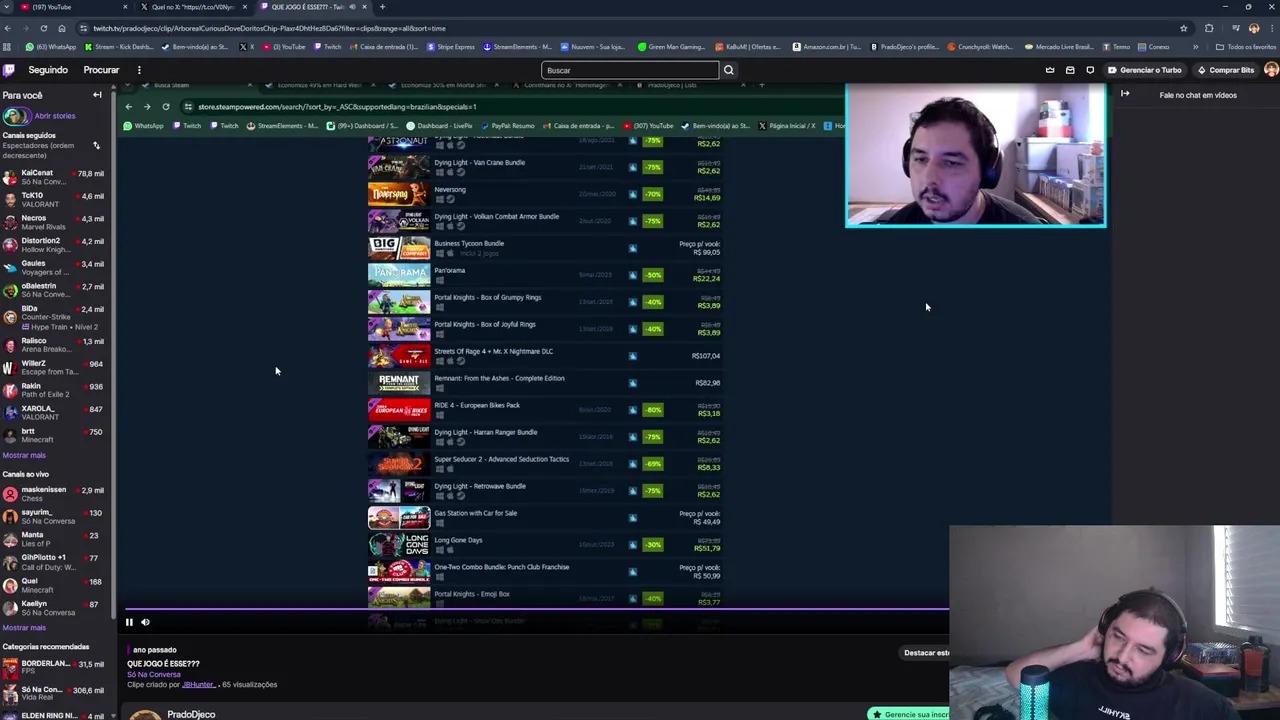The height and width of the screenshot is (720, 1280).
Task: Click Gerenciar o Turbo button
Action: tap(1144, 70)
